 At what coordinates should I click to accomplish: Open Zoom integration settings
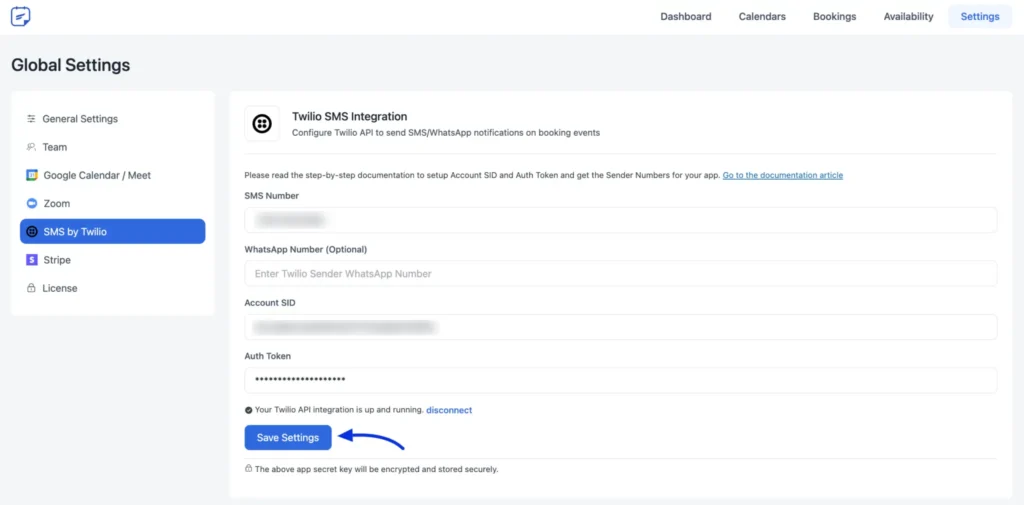click(x=113, y=203)
